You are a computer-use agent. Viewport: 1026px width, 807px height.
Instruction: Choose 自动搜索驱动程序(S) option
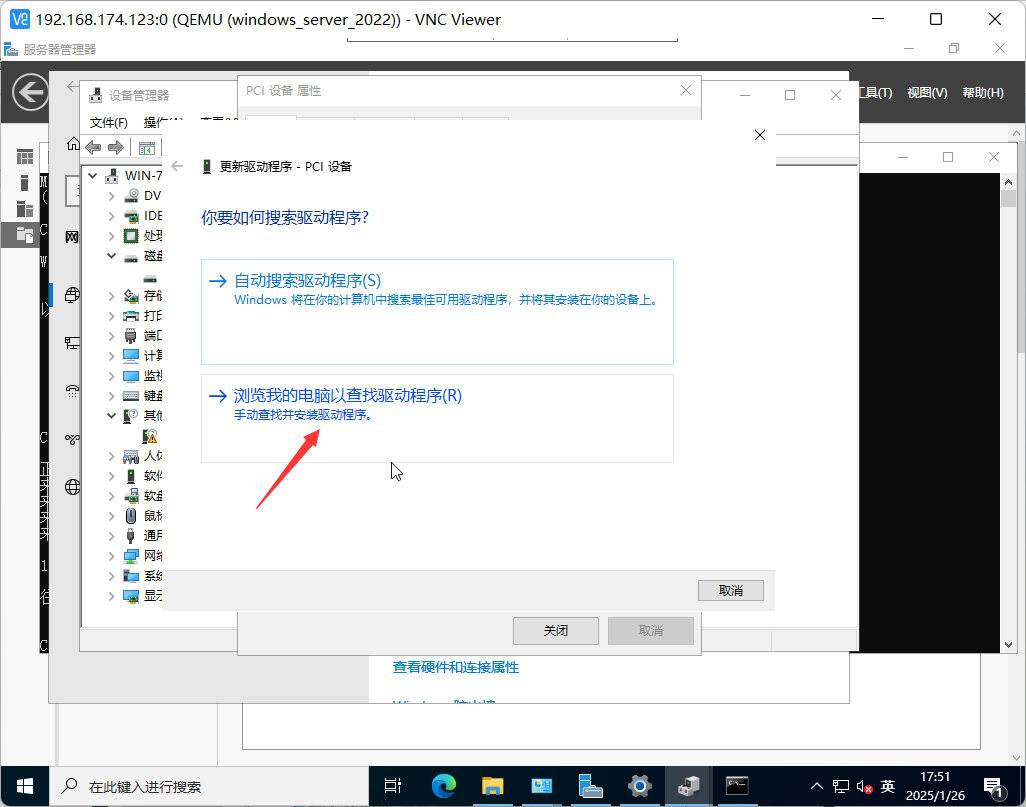click(437, 312)
